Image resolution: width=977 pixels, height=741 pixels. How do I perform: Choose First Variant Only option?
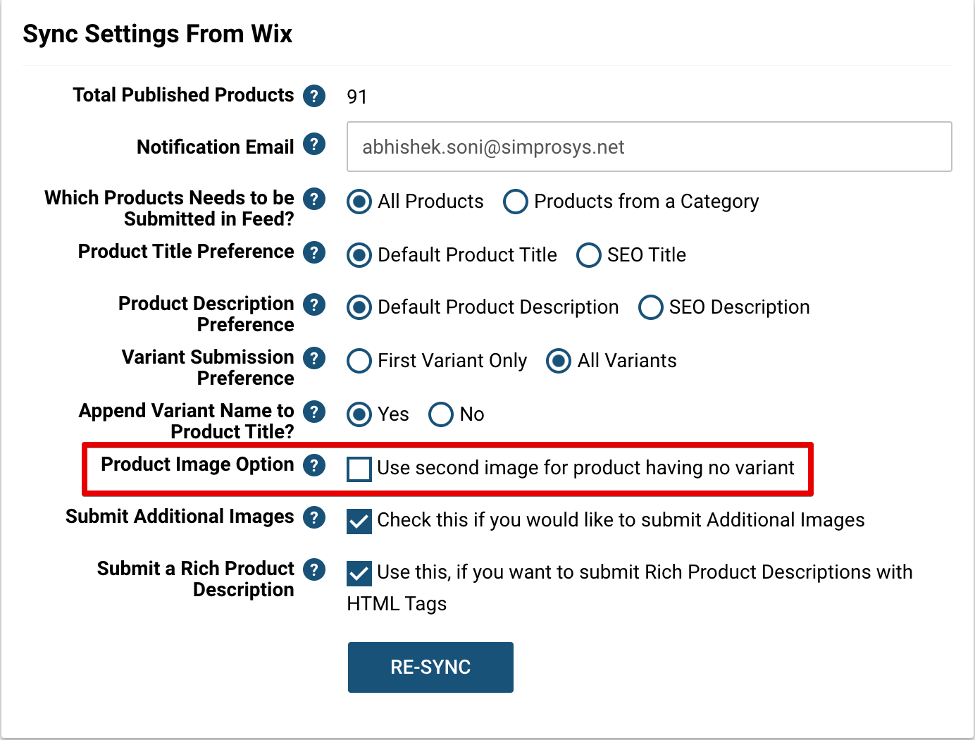coord(359,361)
